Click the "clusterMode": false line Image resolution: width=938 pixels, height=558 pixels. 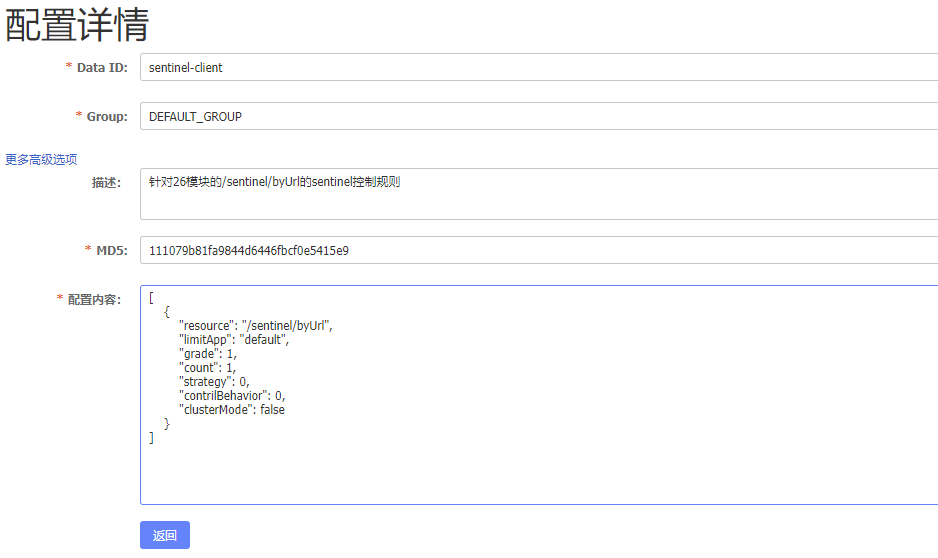point(232,410)
